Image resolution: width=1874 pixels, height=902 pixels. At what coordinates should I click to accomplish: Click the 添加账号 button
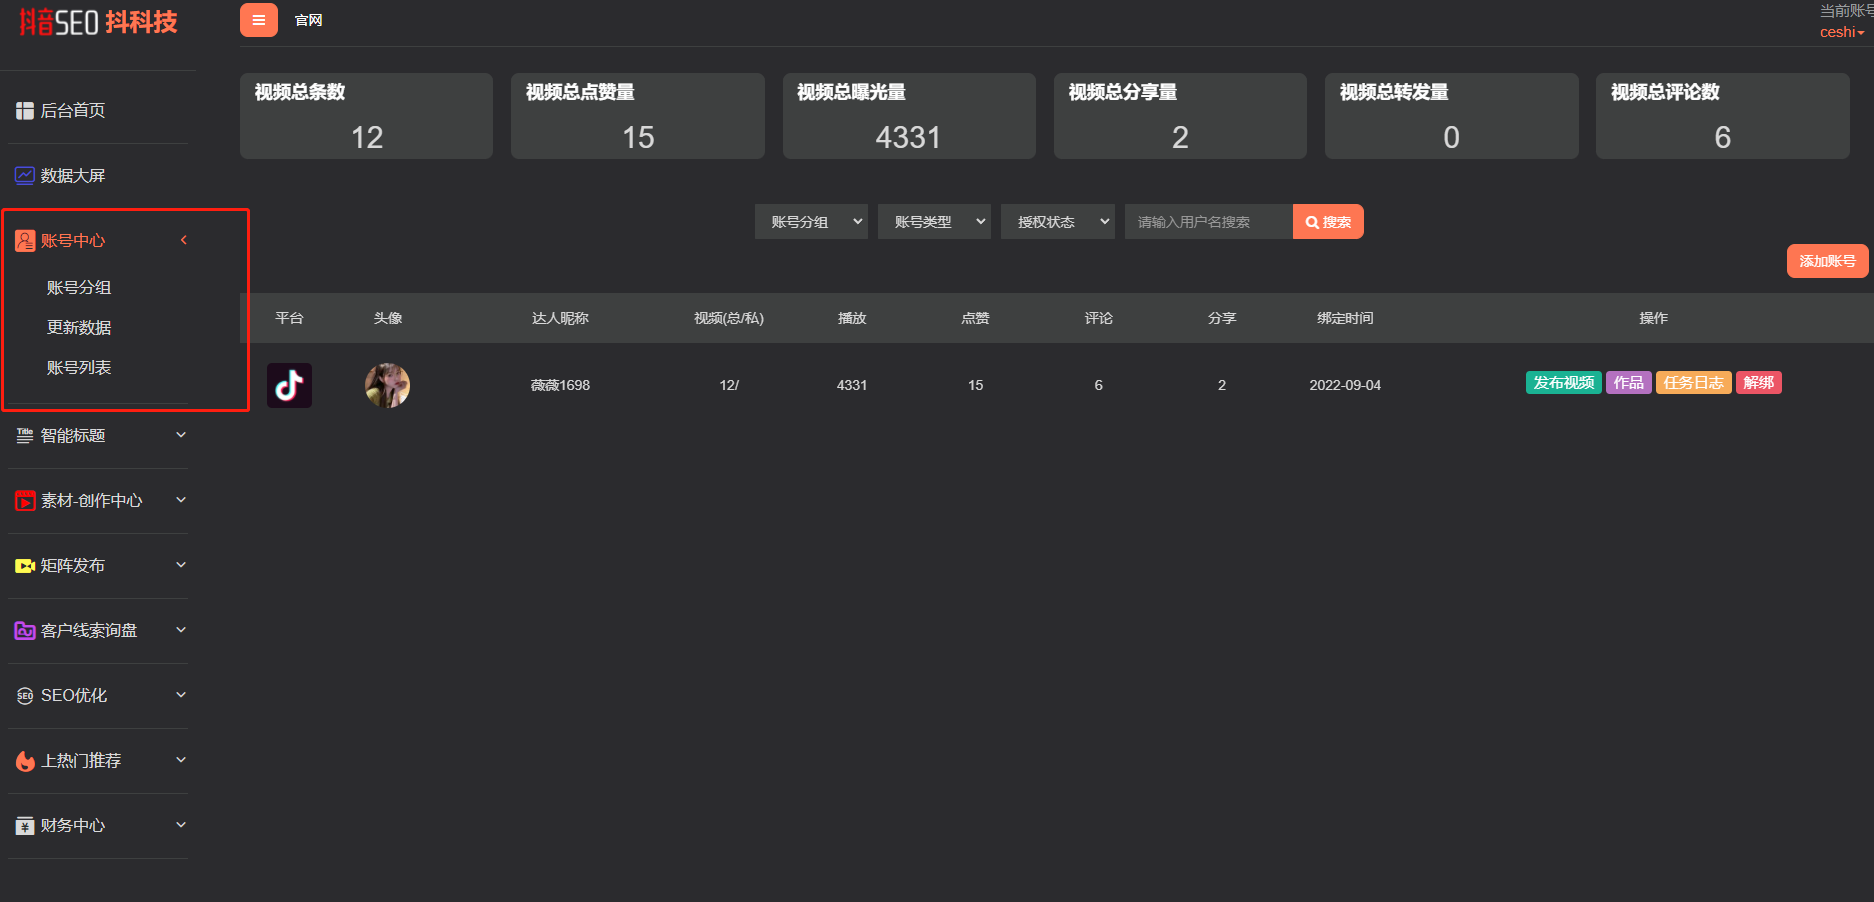pyautogui.click(x=1827, y=261)
